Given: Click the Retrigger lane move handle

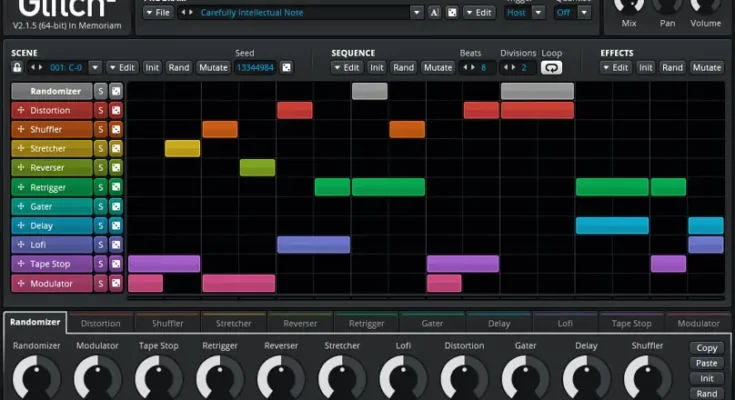Looking at the screenshot, I should point(21,187).
